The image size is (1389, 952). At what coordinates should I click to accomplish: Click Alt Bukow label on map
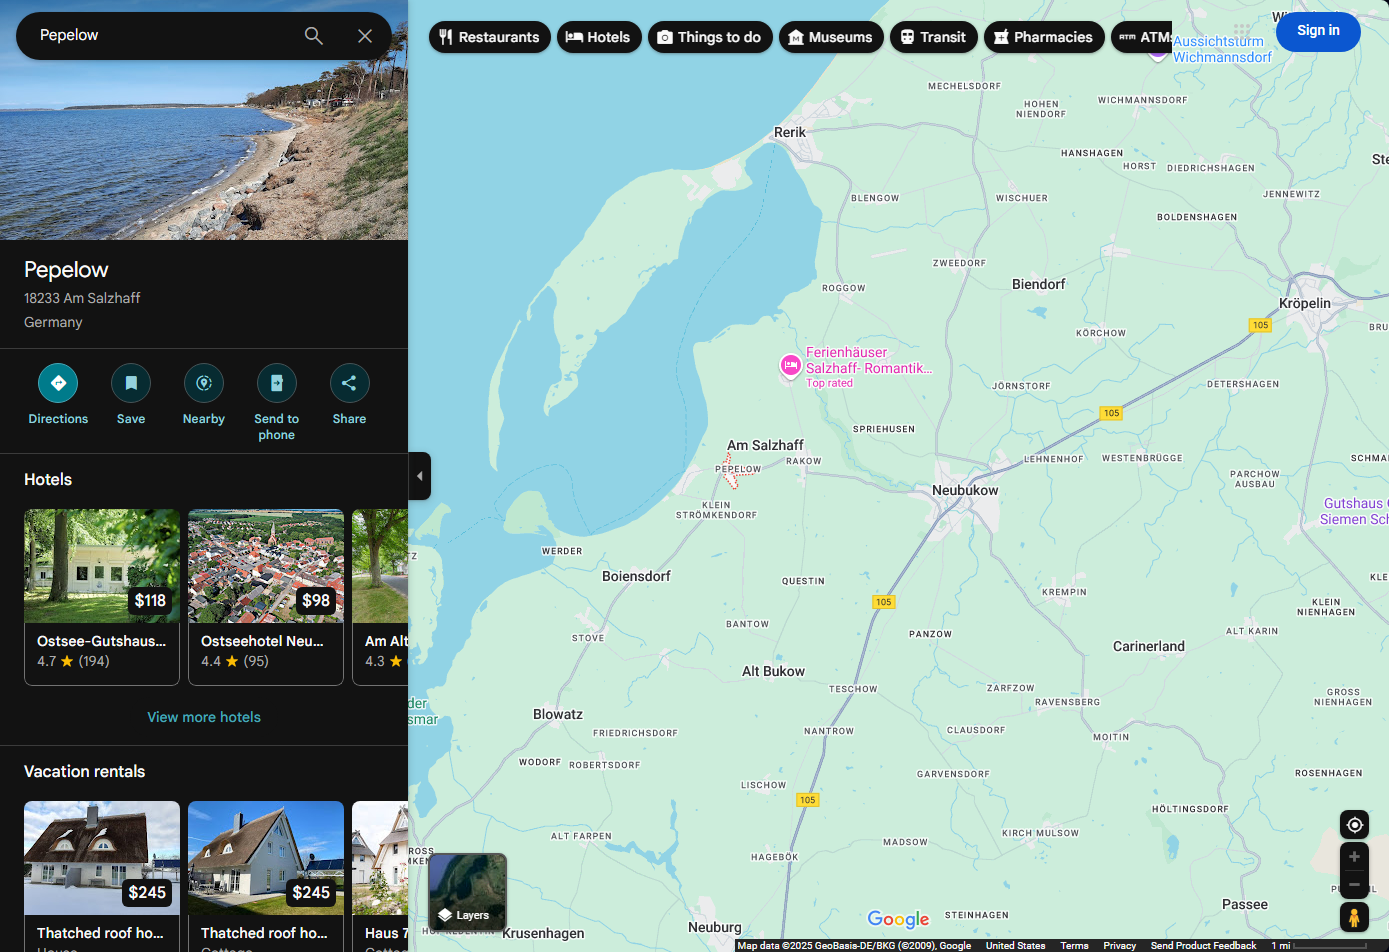click(x=773, y=671)
